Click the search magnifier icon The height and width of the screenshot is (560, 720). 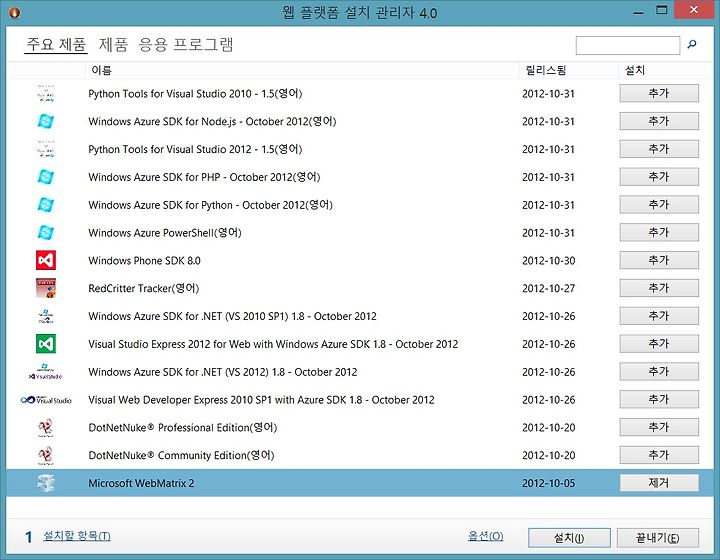(692, 45)
